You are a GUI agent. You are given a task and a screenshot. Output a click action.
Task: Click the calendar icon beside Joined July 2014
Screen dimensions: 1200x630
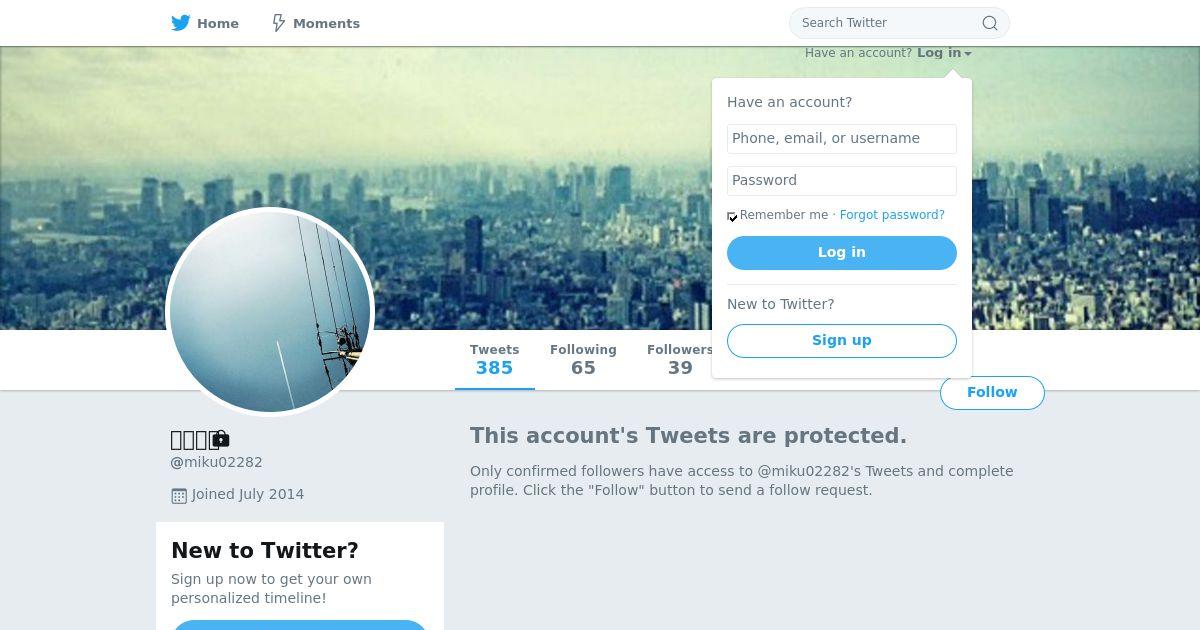pyautogui.click(x=179, y=495)
